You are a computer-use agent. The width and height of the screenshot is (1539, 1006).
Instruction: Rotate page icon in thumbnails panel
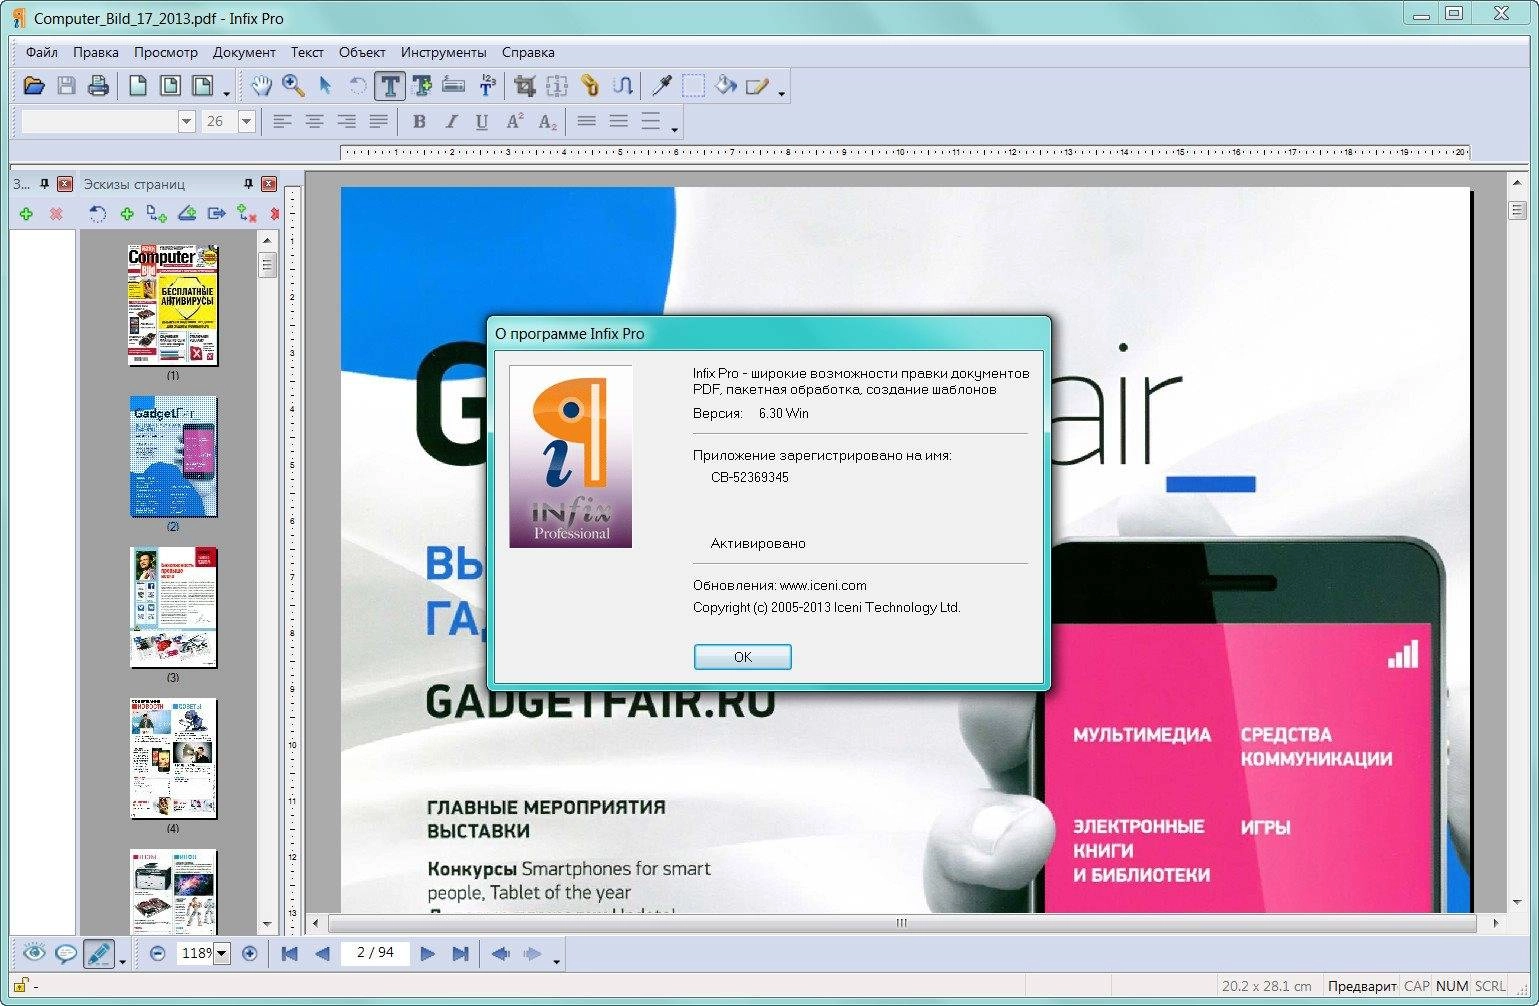pyautogui.click(x=97, y=213)
